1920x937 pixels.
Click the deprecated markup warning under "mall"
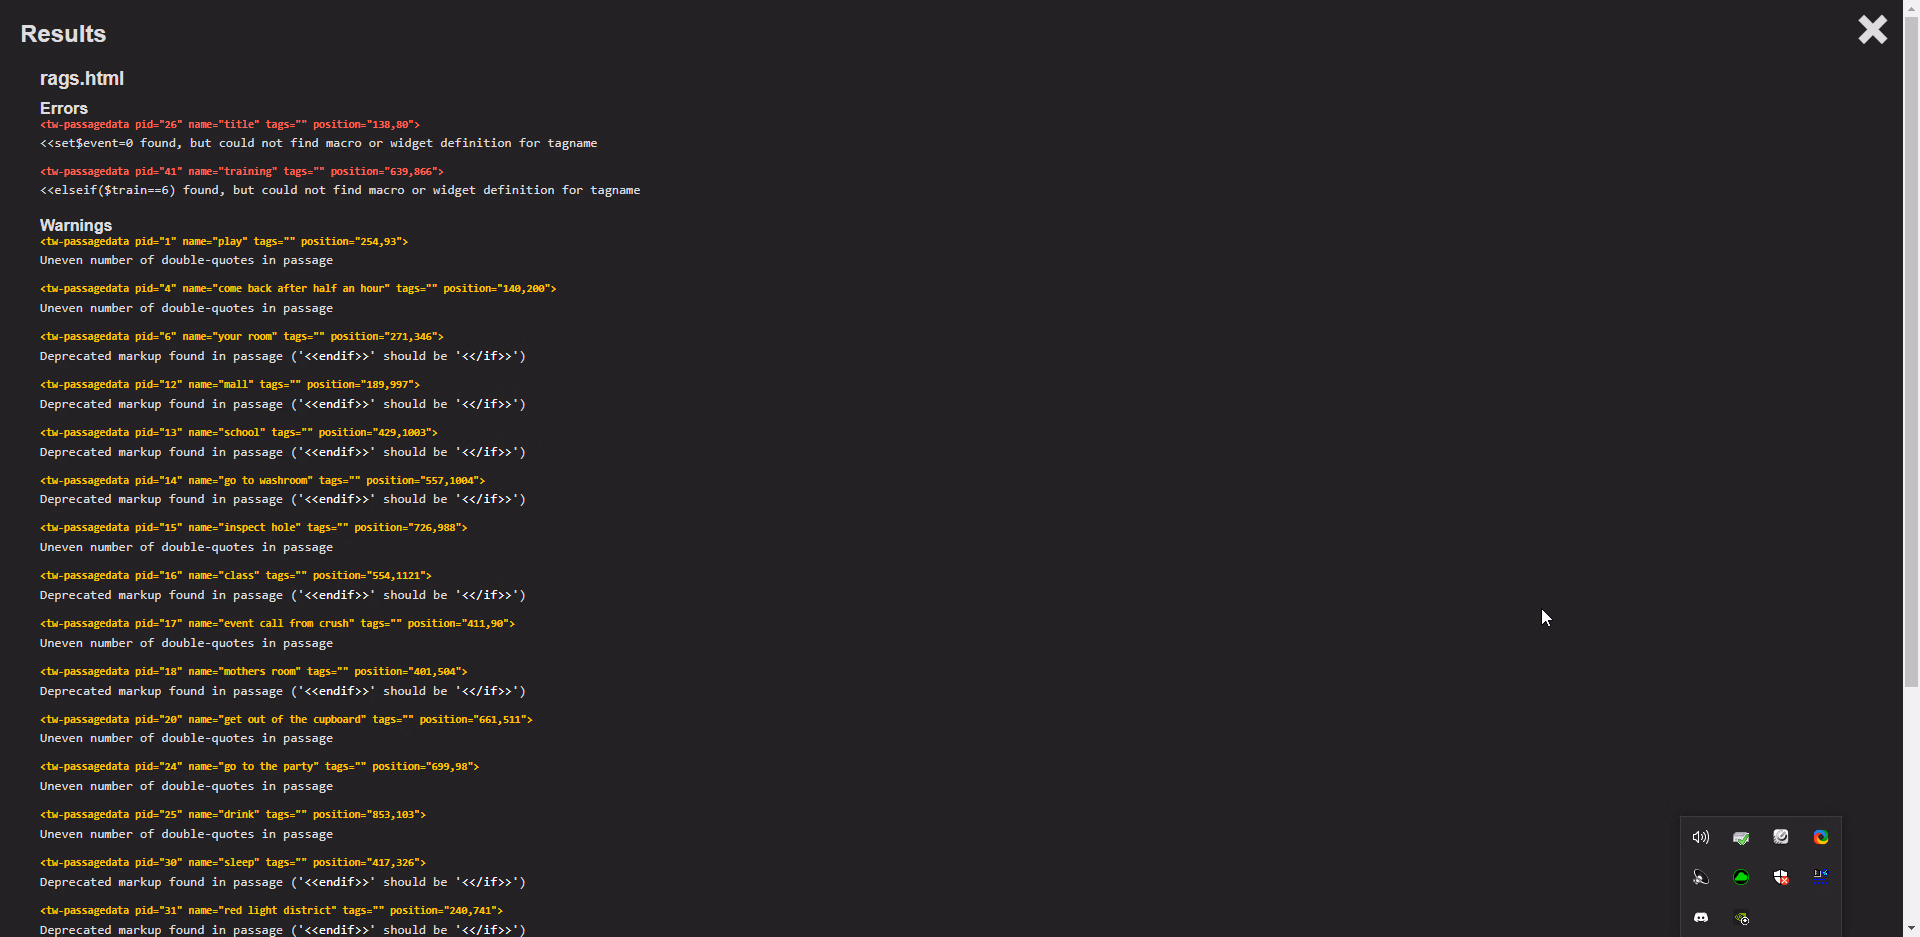[283, 404]
